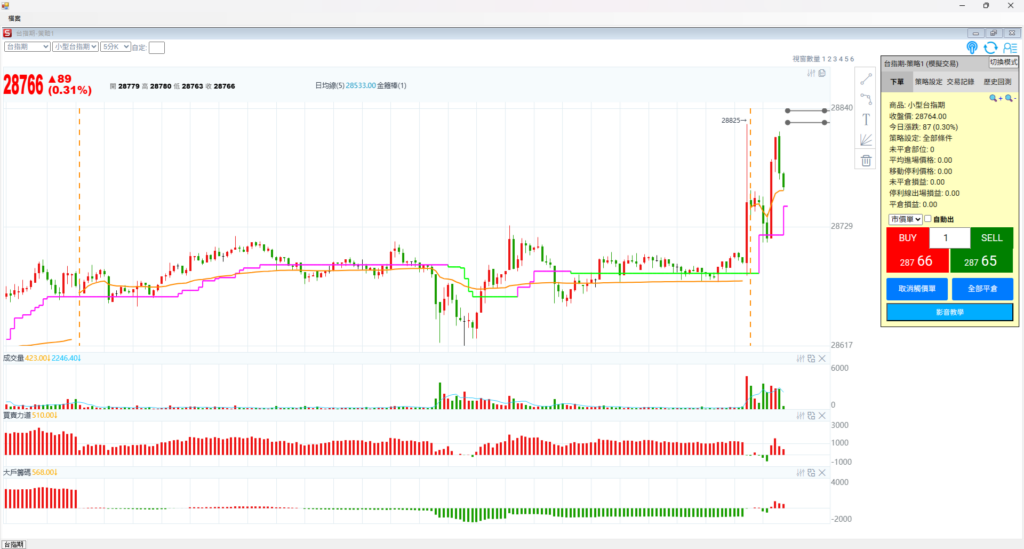
Task: Open the 檔案 menu
Action: coord(15,19)
